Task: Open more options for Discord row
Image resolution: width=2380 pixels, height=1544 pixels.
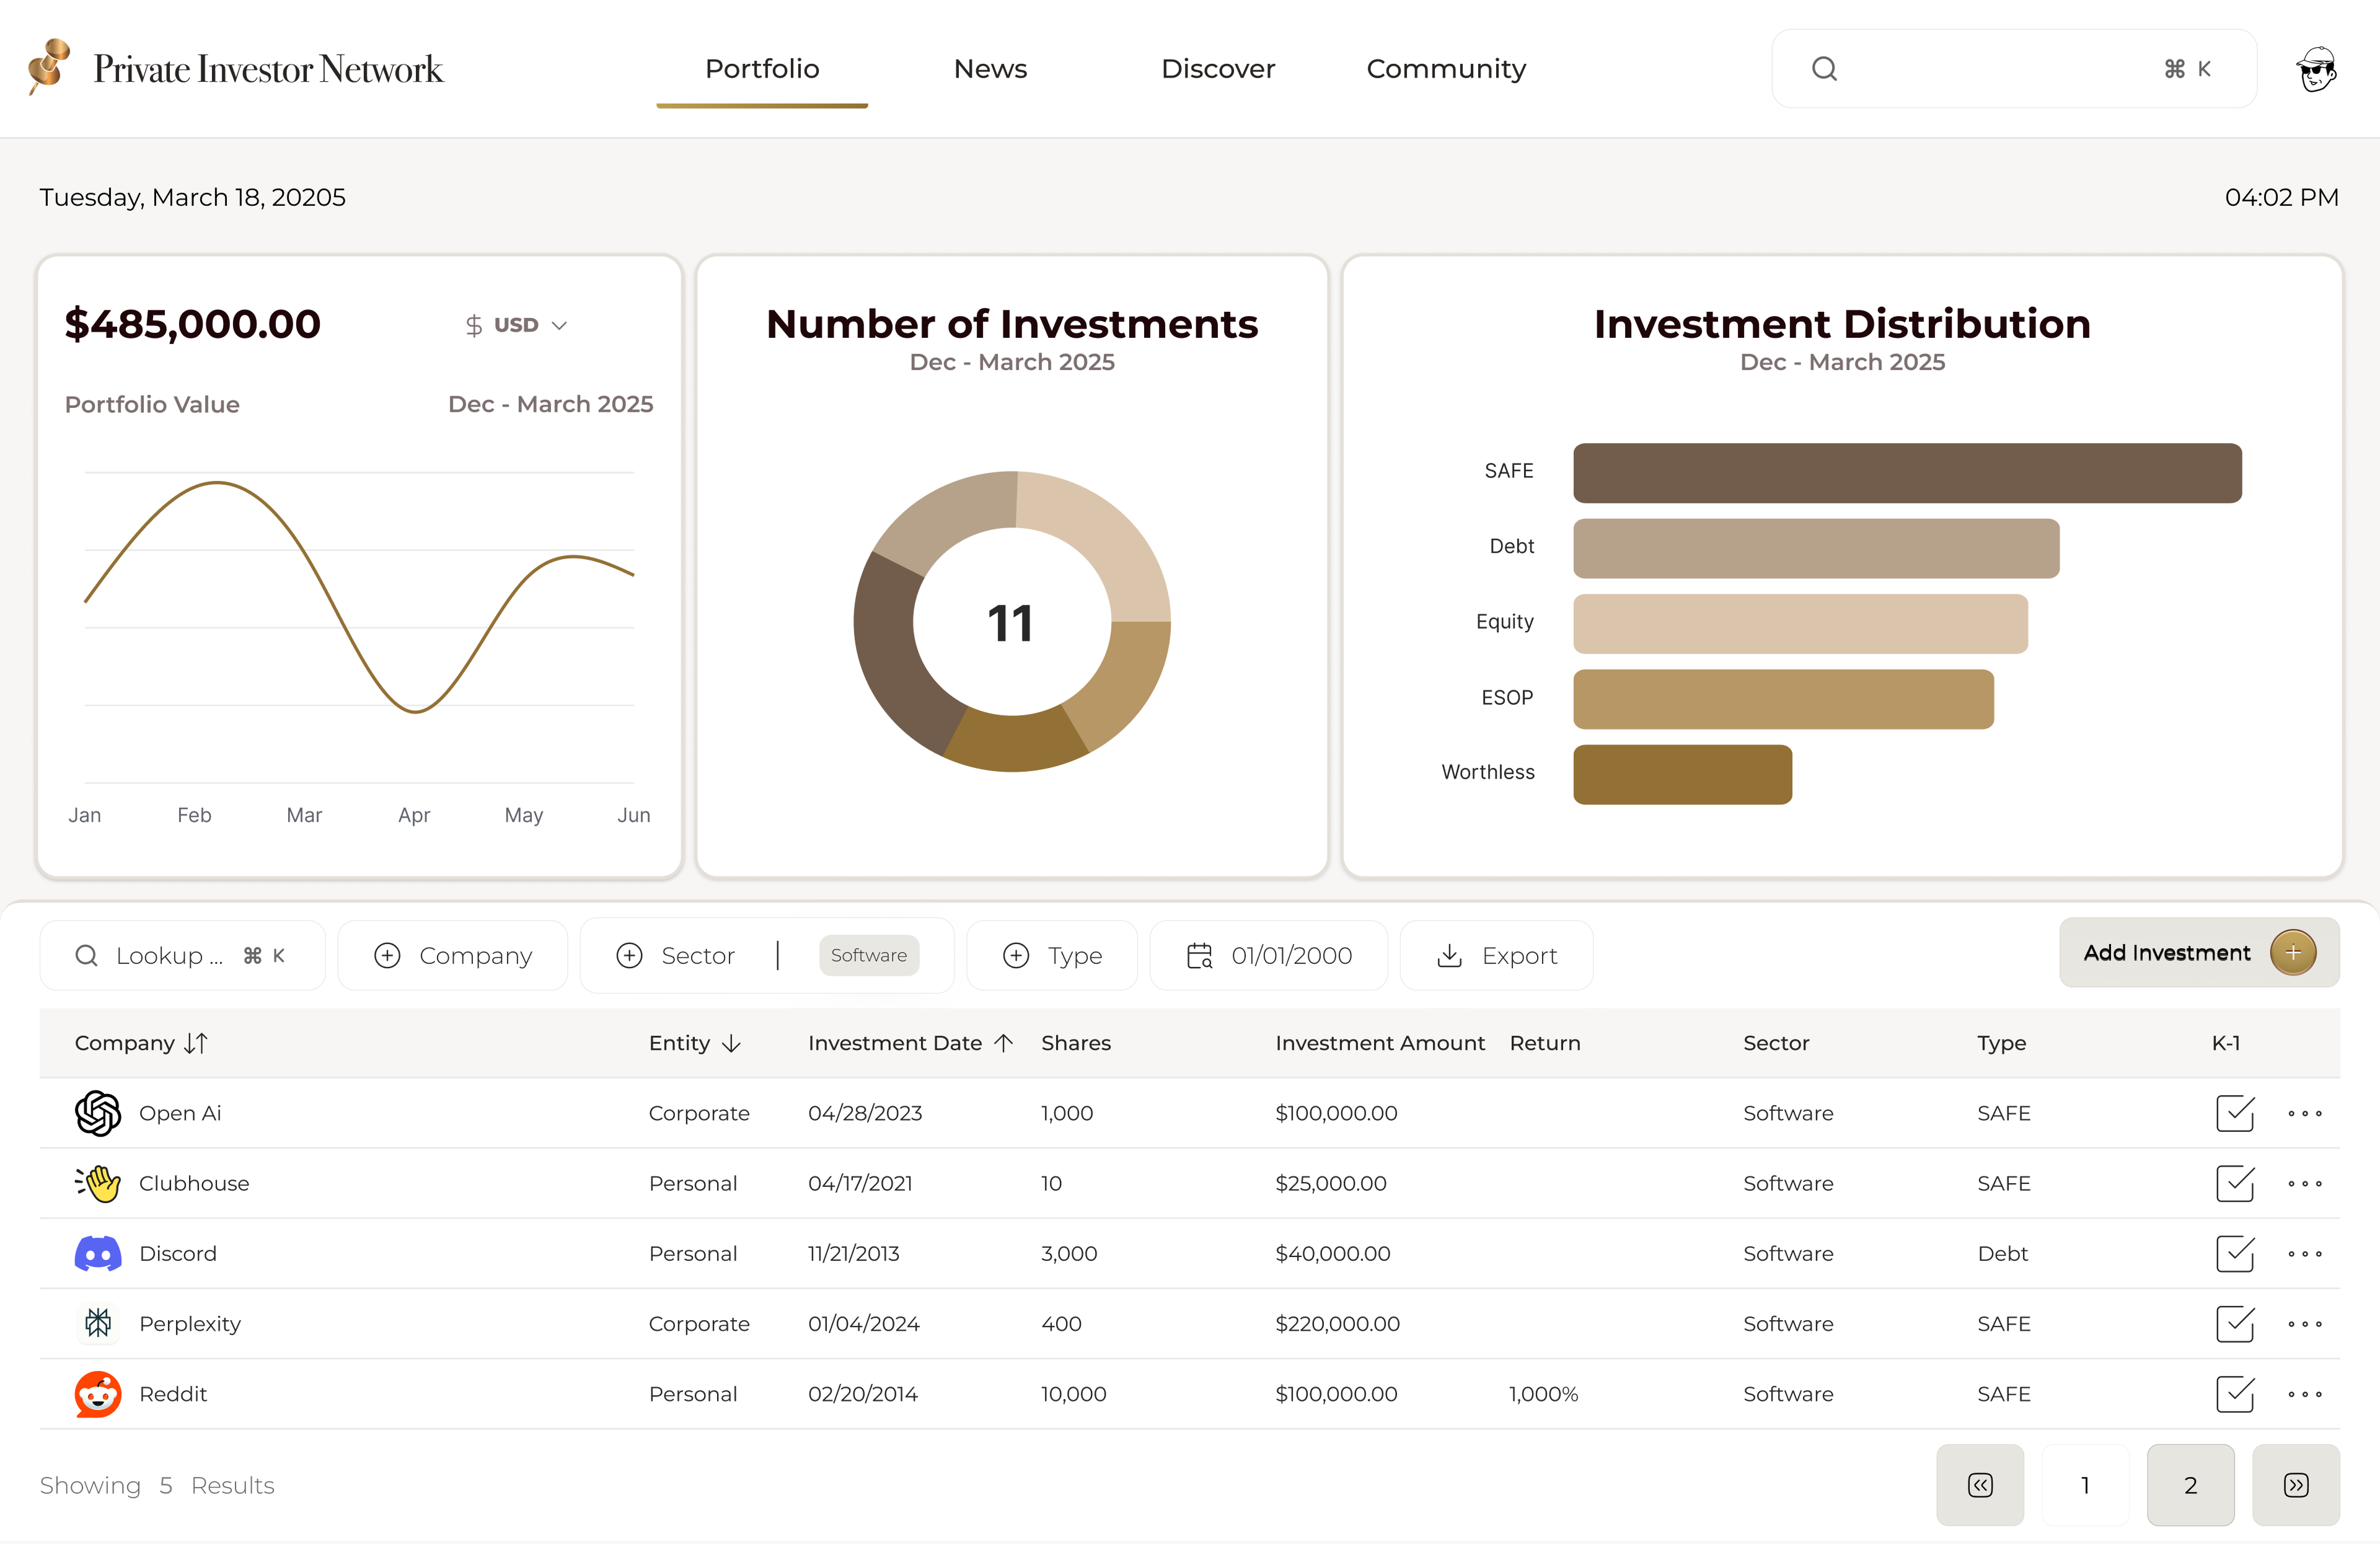Action: tap(2305, 1253)
